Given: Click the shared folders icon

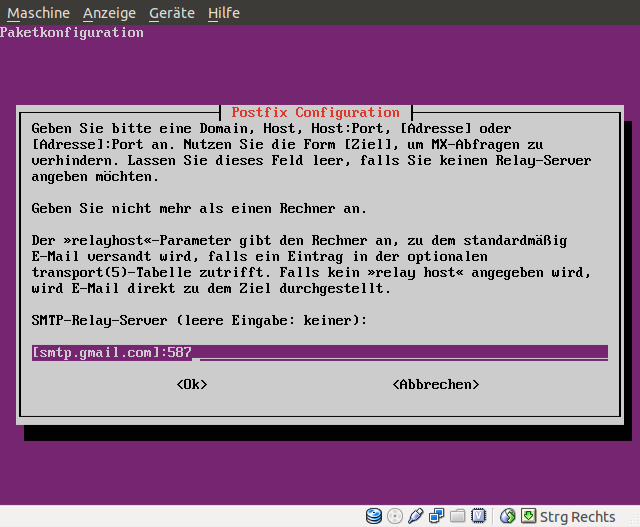Looking at the screenshot, I should [458, 516].
